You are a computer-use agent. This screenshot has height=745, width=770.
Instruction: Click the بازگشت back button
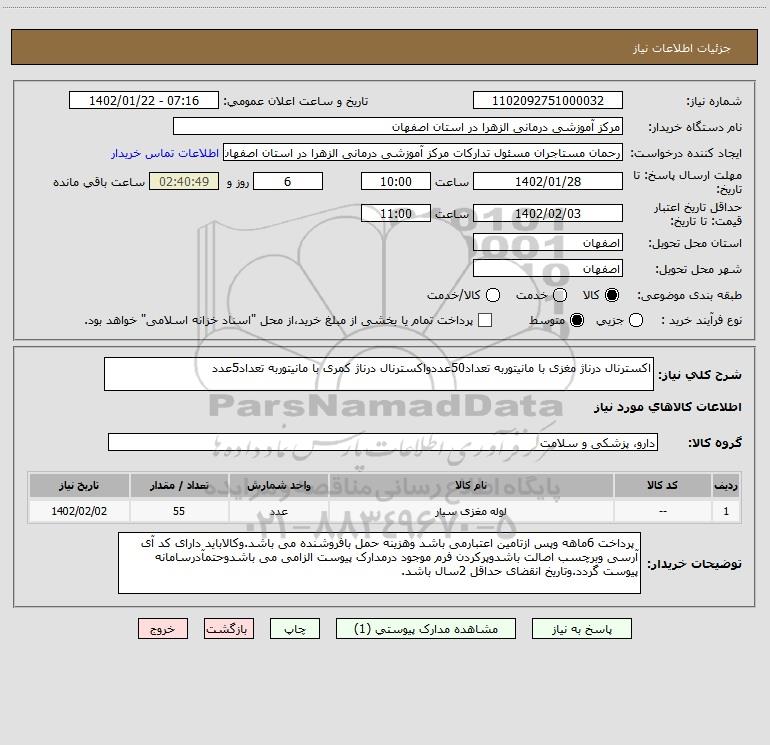(x=229, y=629)
